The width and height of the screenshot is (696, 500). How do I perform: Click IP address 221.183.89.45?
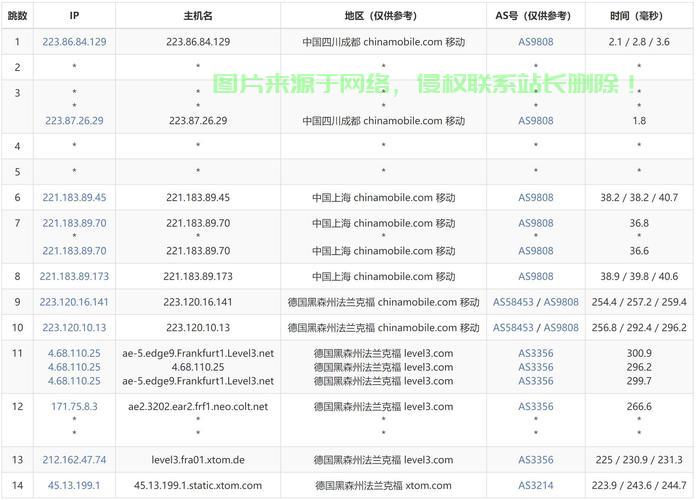[x=74, y=198]
